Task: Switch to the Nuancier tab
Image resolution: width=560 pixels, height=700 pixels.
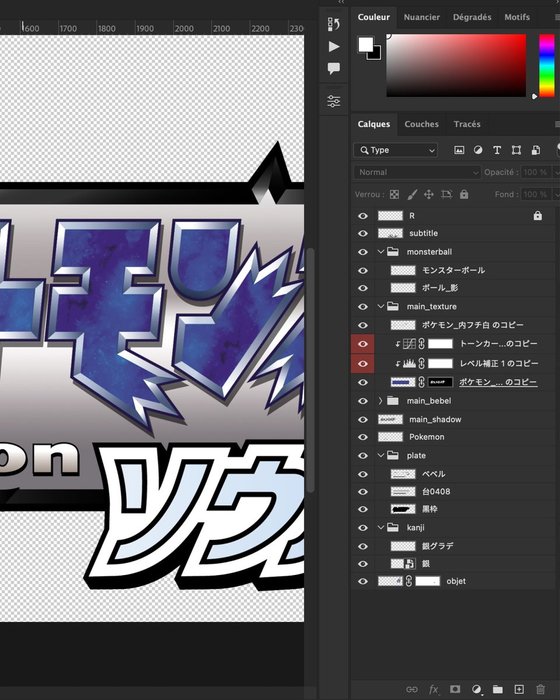Action: tap(422, 17)
